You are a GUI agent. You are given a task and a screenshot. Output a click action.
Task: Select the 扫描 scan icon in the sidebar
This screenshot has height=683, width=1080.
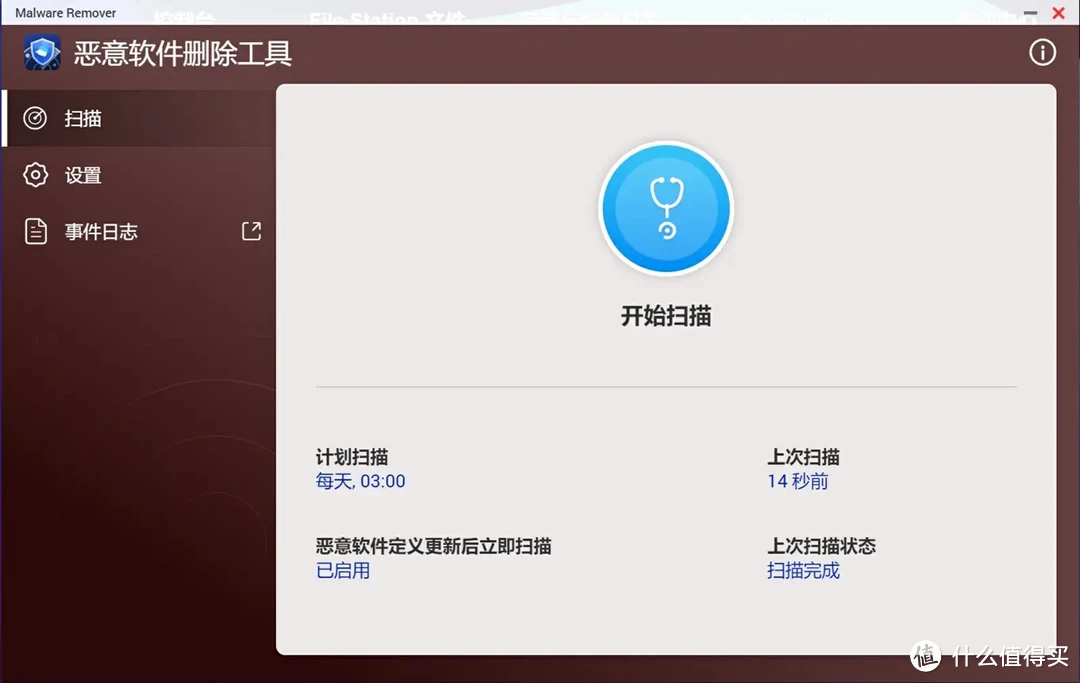click(34, 118)
